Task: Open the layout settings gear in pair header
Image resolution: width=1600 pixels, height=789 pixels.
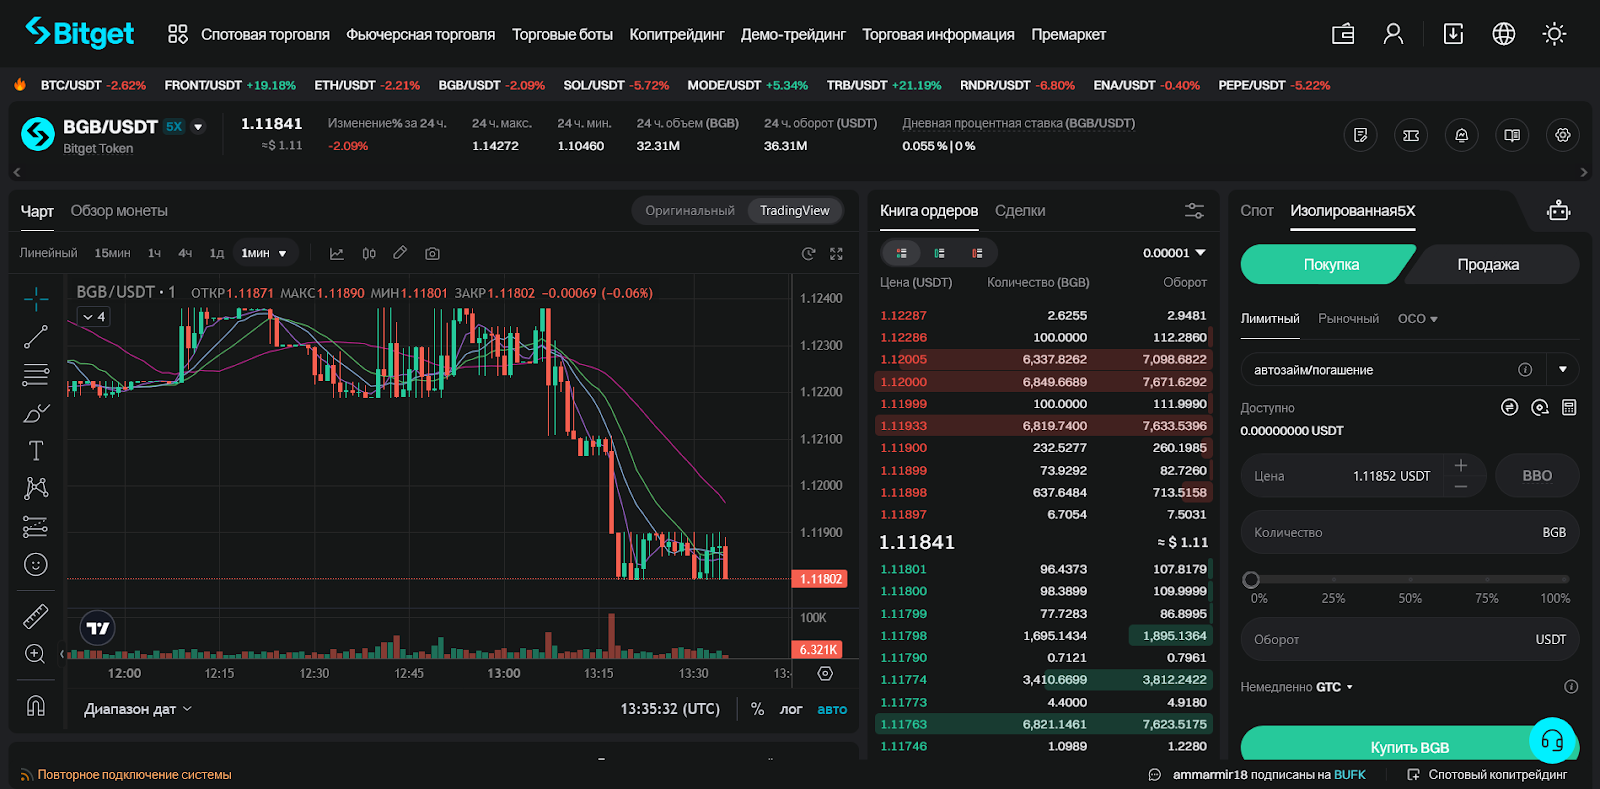Action: (x=1563, y=135)
